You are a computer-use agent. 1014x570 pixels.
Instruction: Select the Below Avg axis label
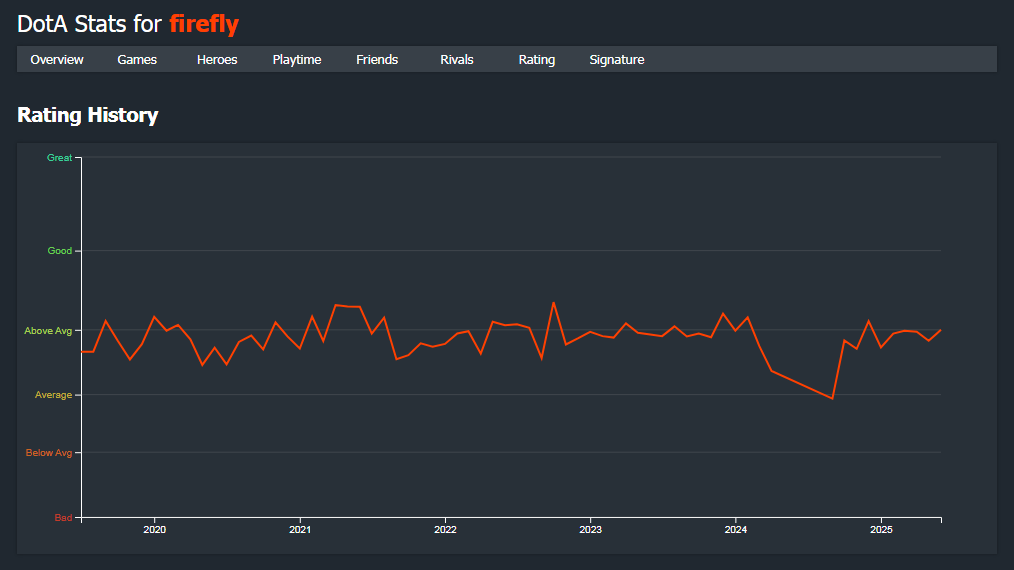click(x=49, y=453)
